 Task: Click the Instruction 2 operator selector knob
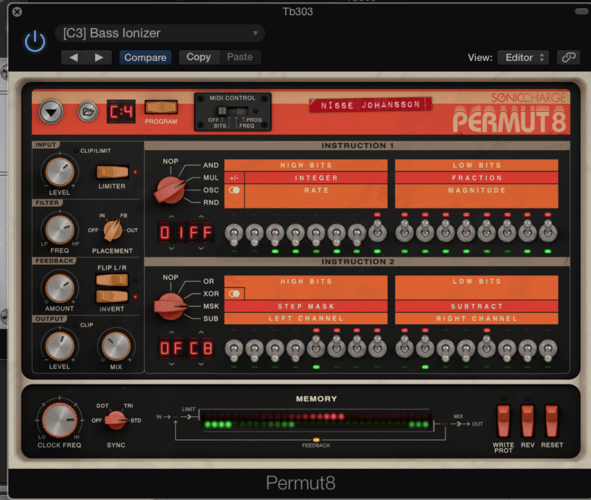[170, 306]
